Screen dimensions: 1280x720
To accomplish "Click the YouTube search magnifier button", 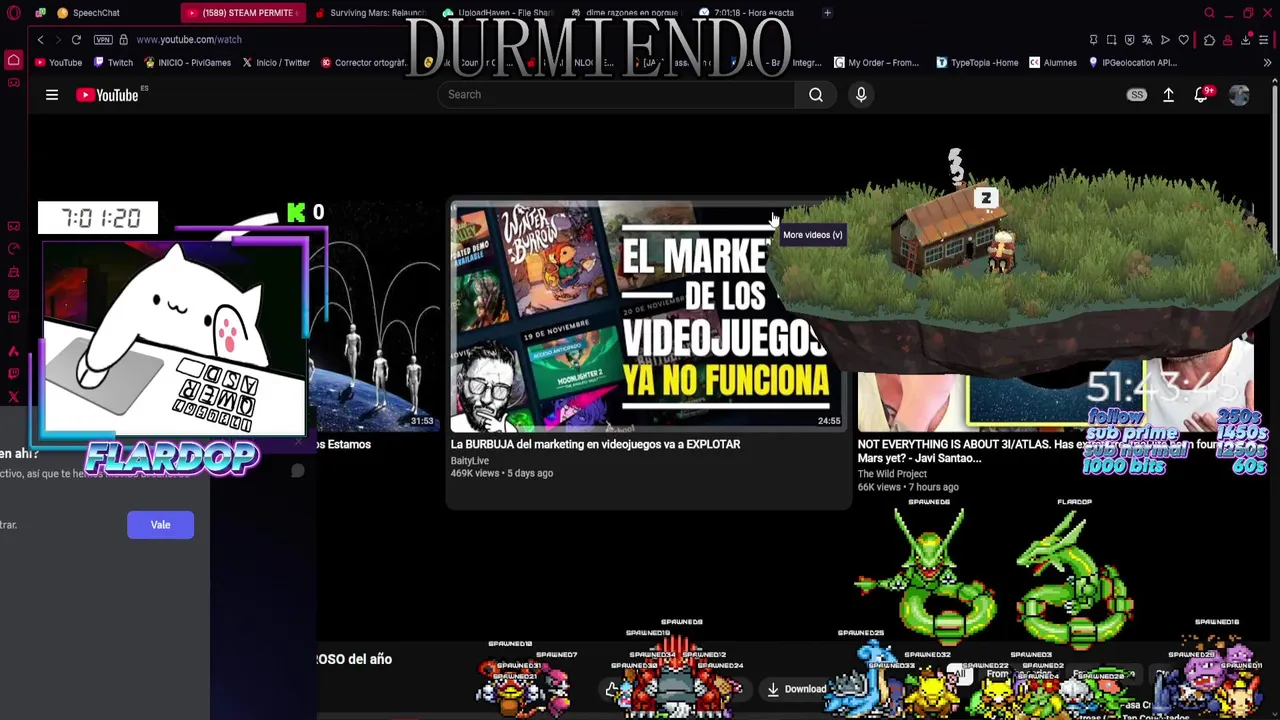I will coord(816,94).
